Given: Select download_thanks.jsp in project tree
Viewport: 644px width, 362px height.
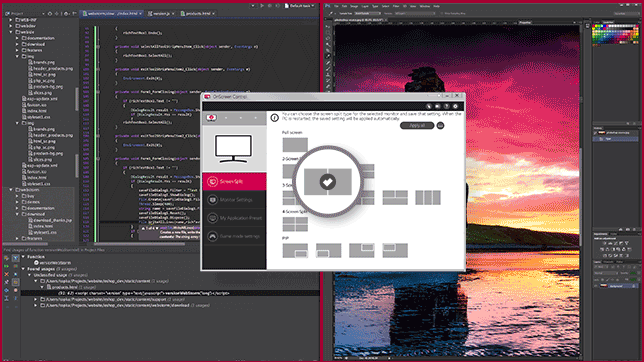Looking at the screenshot, I should (49, 220).
